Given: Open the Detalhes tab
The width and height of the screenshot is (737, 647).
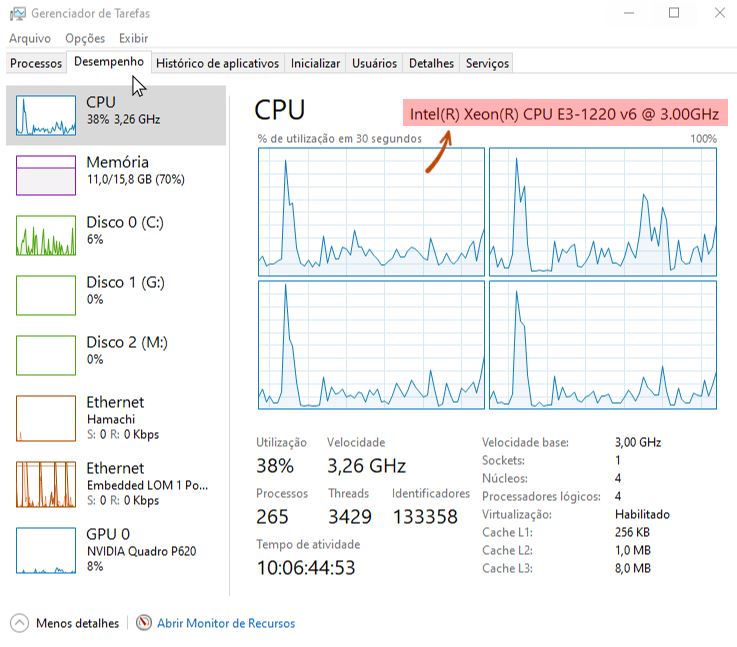Looking at the screenshot, I should (431, 63).
